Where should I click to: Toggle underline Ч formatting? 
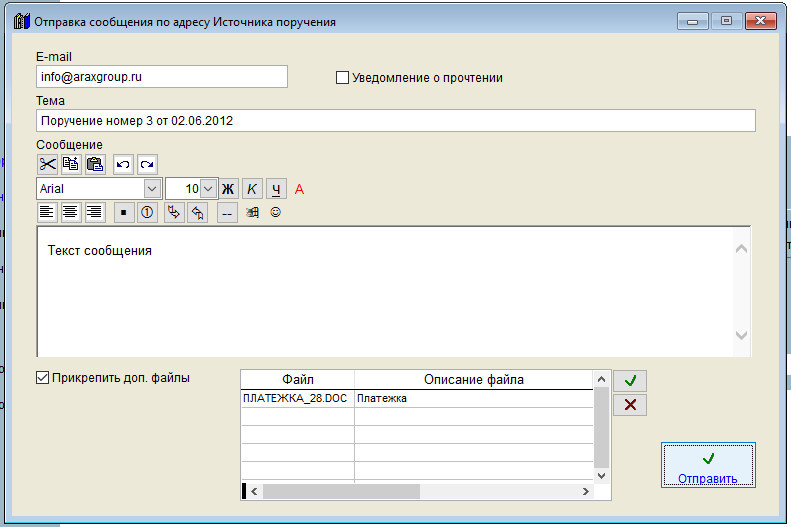click(276, 189)
